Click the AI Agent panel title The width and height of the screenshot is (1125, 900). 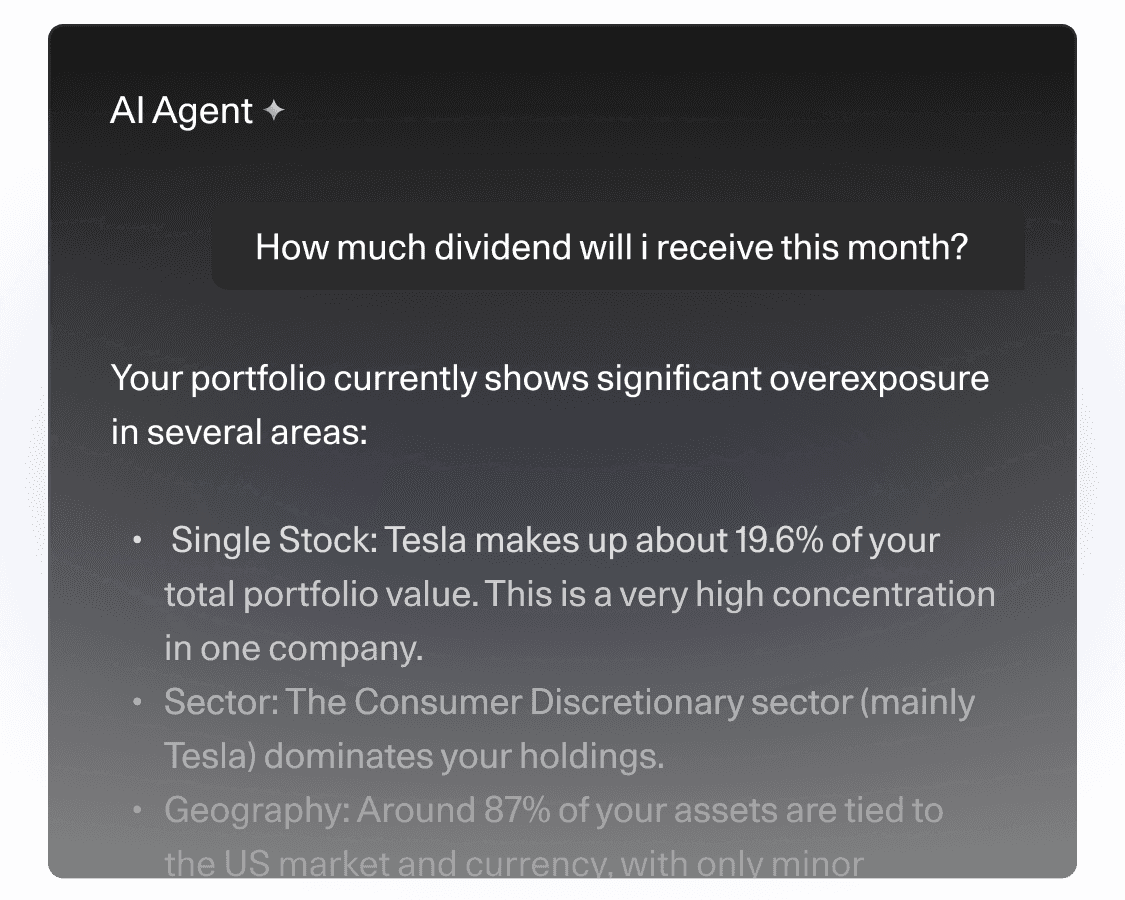(181, 111)
